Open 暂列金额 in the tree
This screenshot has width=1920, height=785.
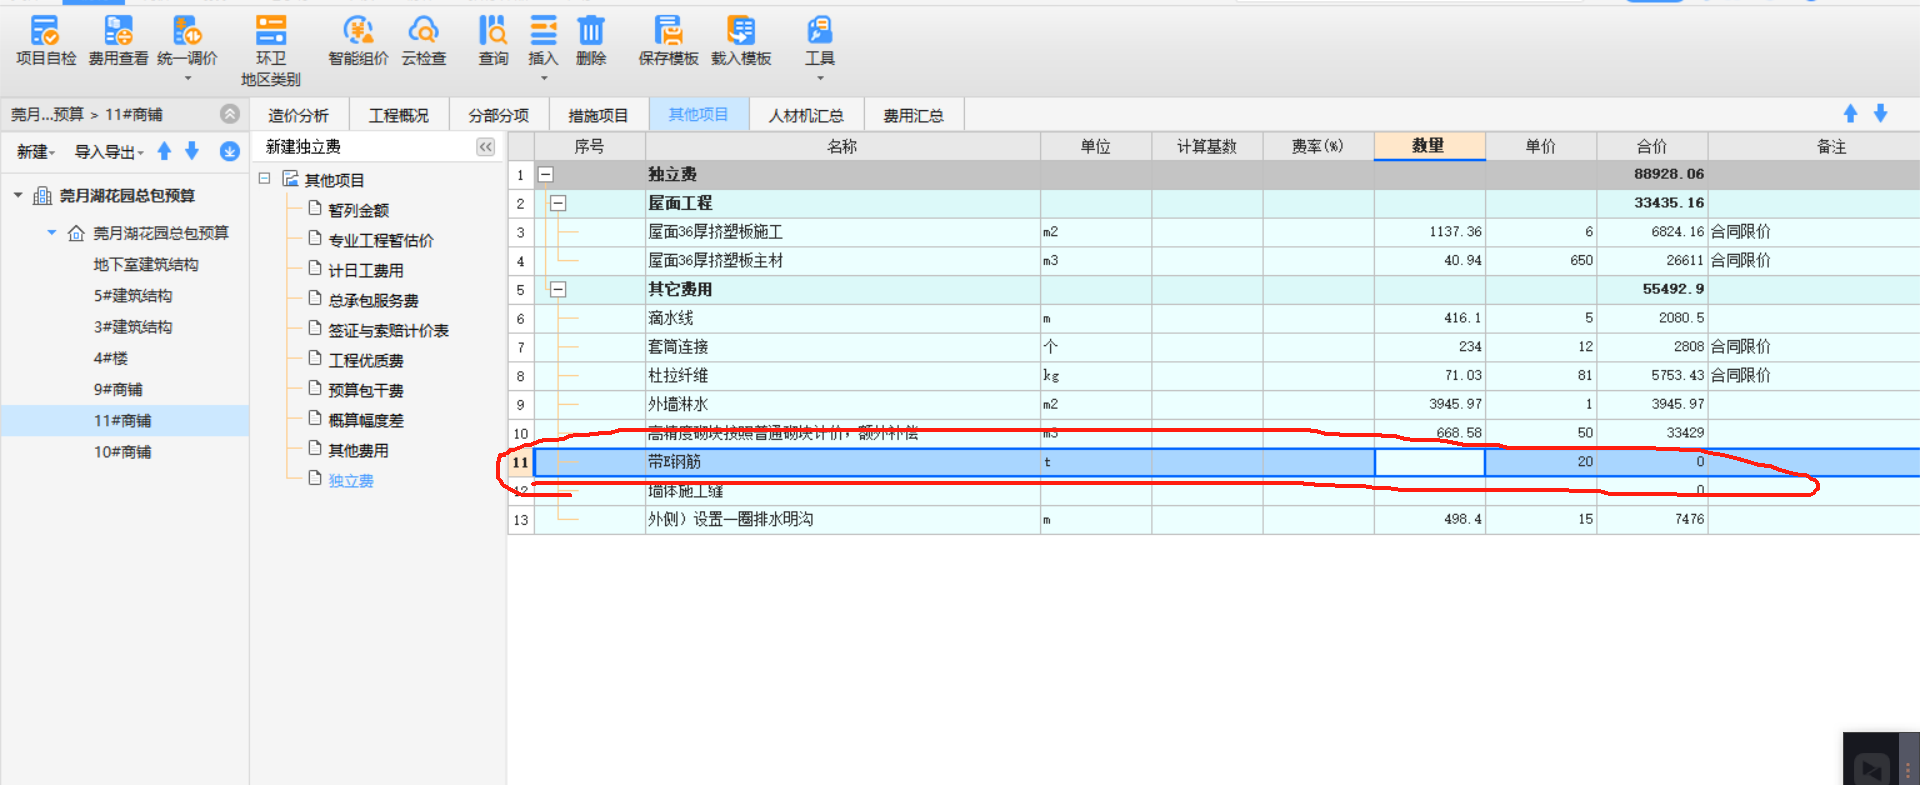tap(358, 210)
